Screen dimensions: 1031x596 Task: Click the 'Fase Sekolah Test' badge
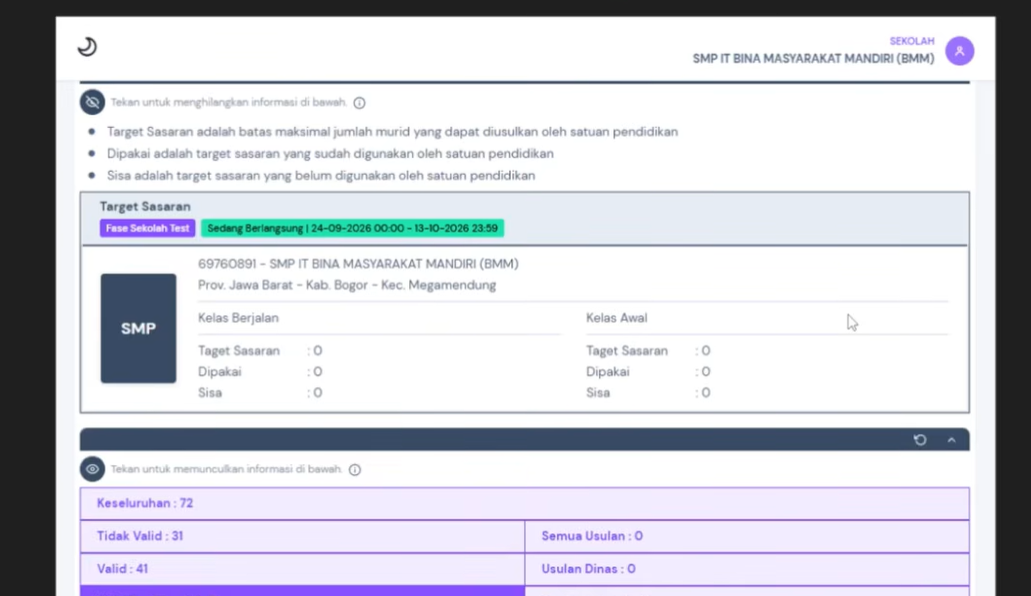tap(147, 228)
